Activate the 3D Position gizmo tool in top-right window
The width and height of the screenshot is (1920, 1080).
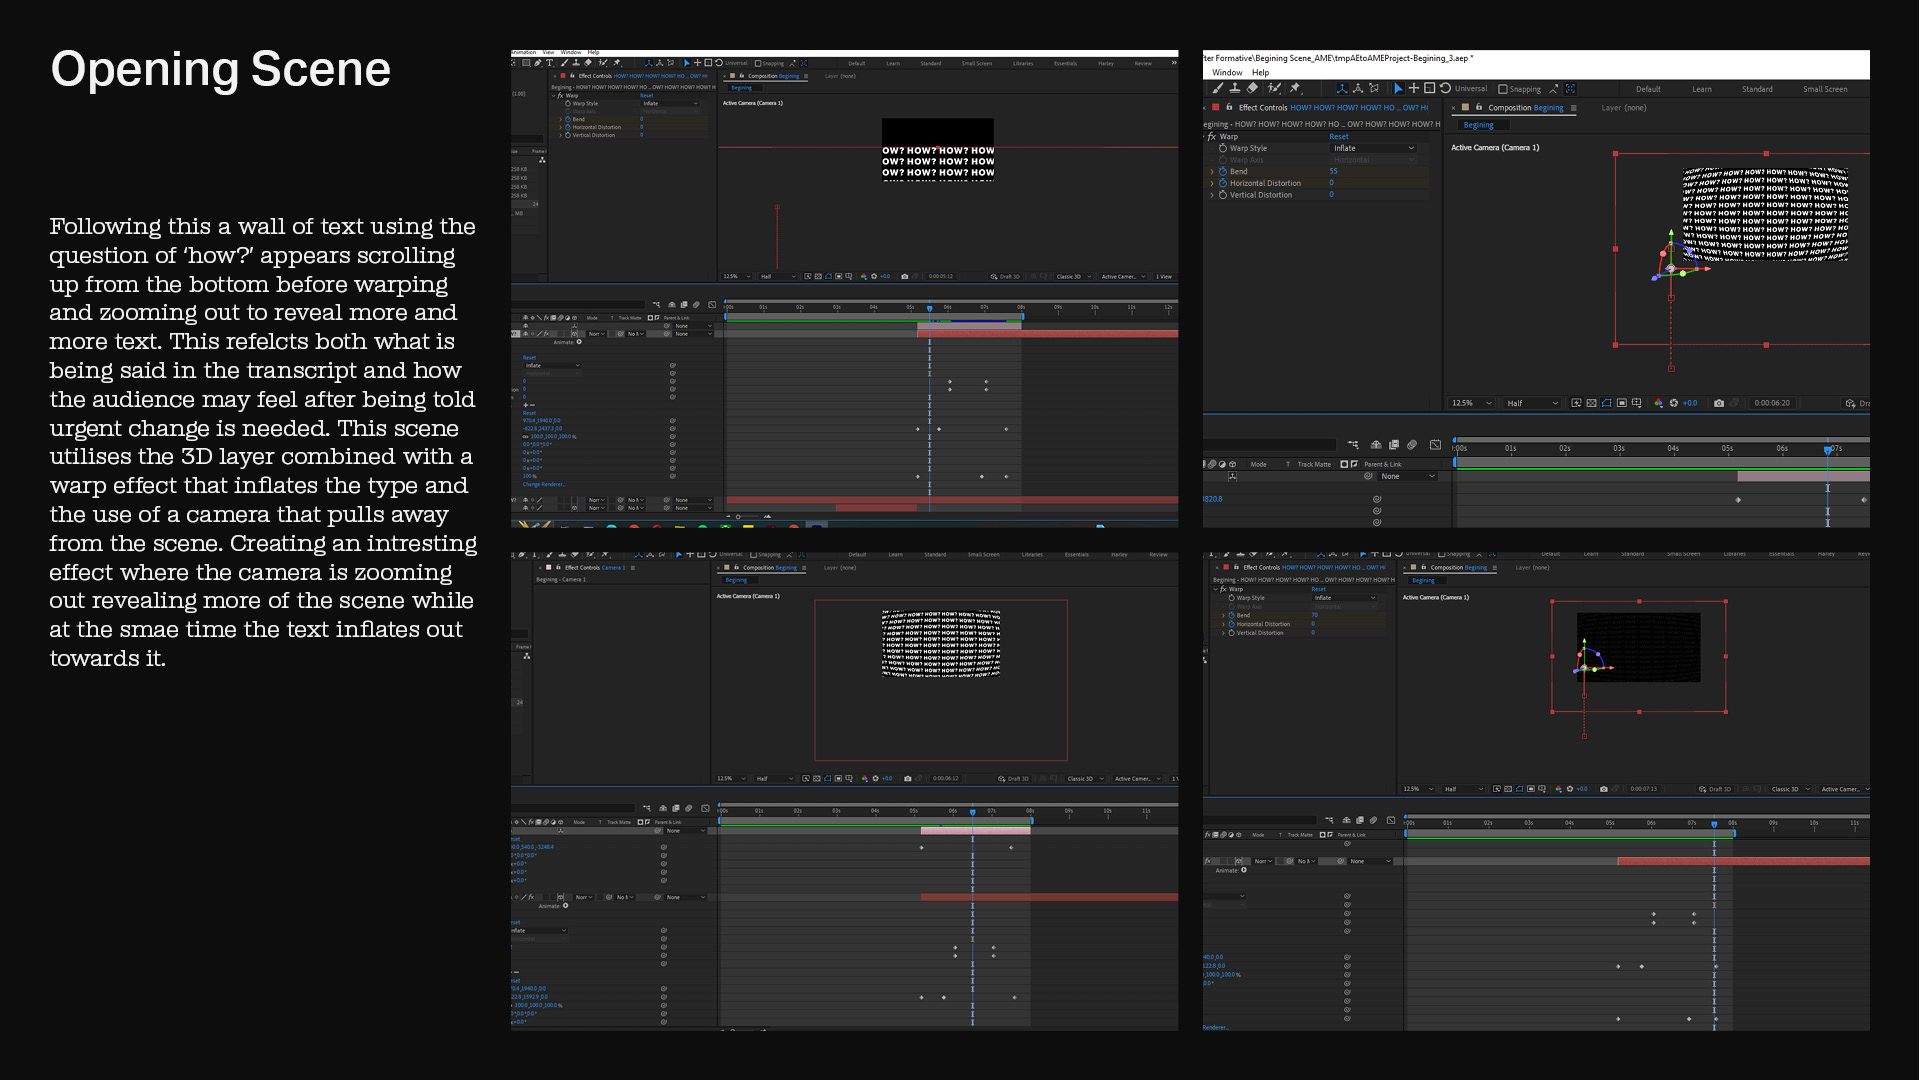point(1414,88)
